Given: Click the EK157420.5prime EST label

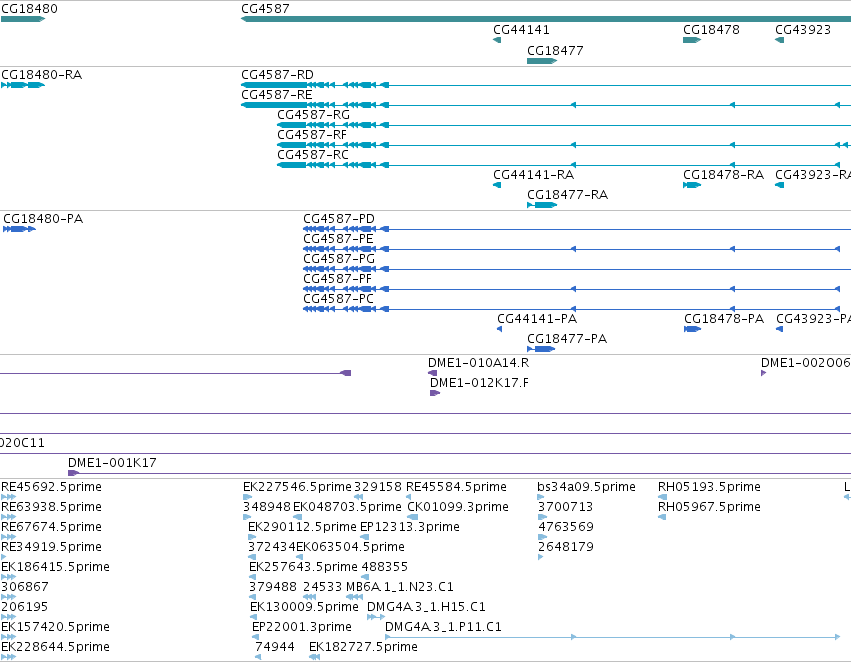Looking at the screenshot, I should pyautogui.click(x=55, y=627).
